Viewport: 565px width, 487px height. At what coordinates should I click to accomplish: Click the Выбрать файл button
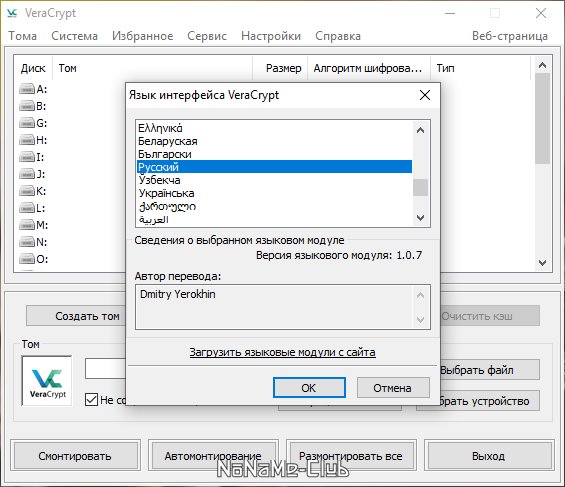pyautogui.click(x=490, y=370)
